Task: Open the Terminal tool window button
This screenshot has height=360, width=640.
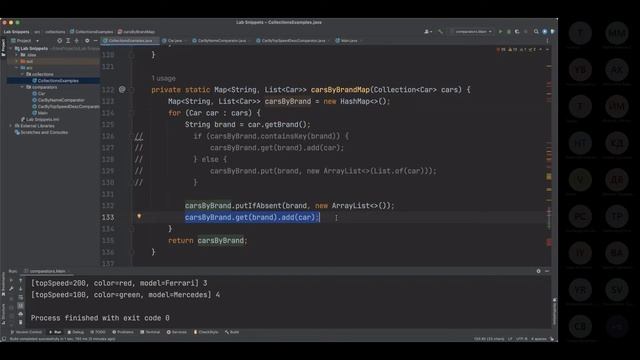Action: 150,332
